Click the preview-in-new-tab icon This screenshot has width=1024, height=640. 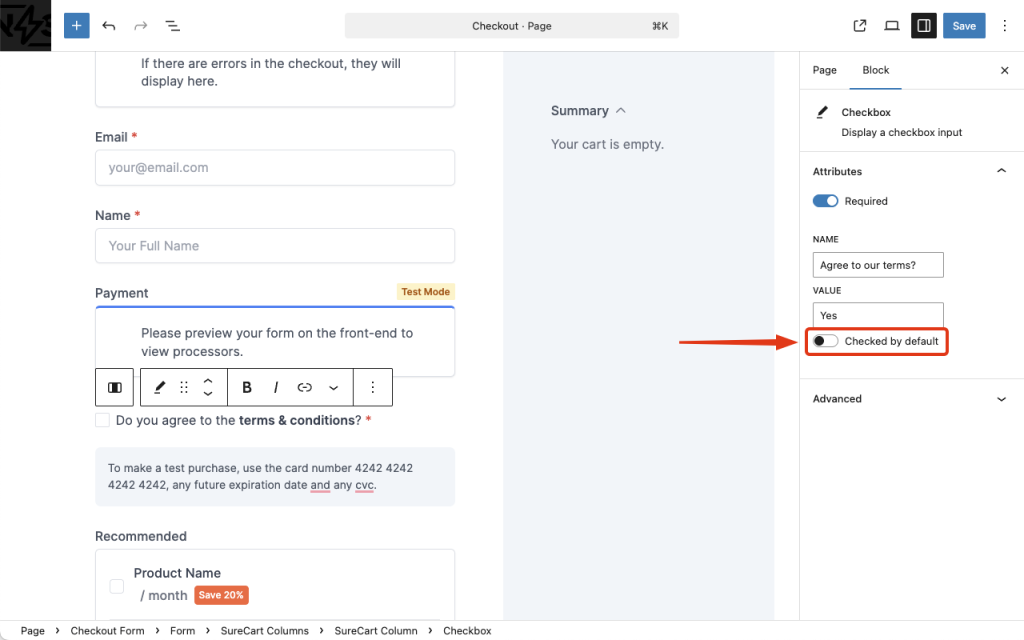pyautogui.click(x=859, y=25)
